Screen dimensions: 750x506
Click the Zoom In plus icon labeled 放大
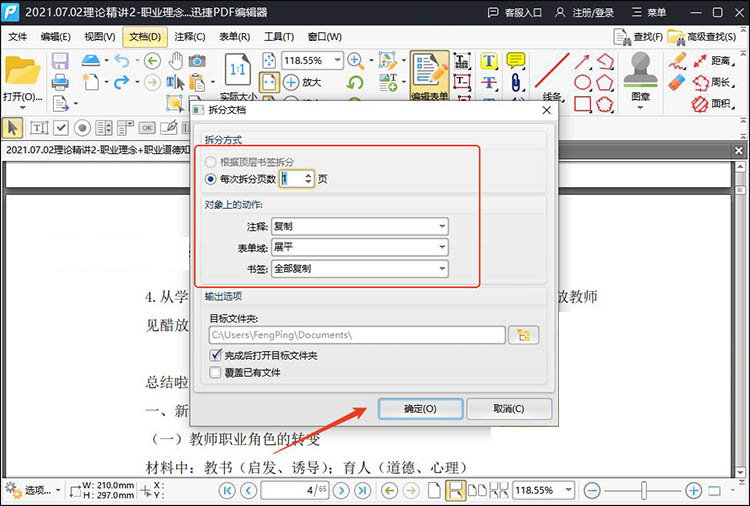tap(302, 82)
